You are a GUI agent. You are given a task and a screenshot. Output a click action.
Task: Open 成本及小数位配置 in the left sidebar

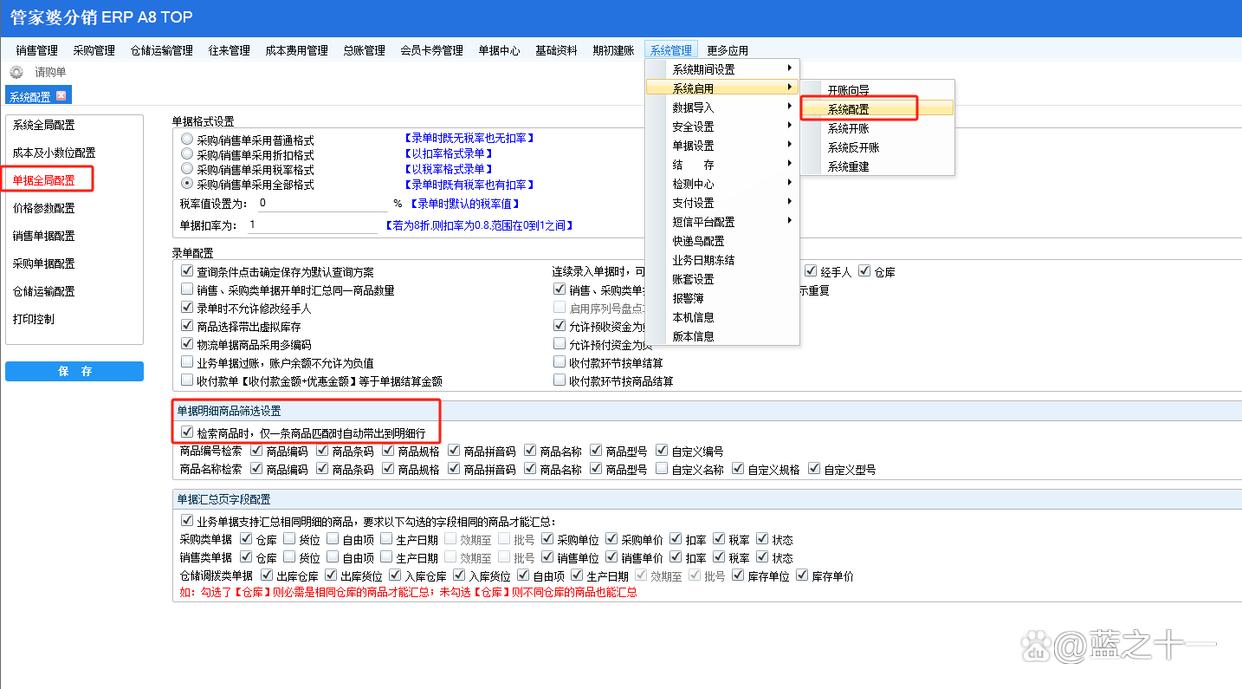point(54,153)
